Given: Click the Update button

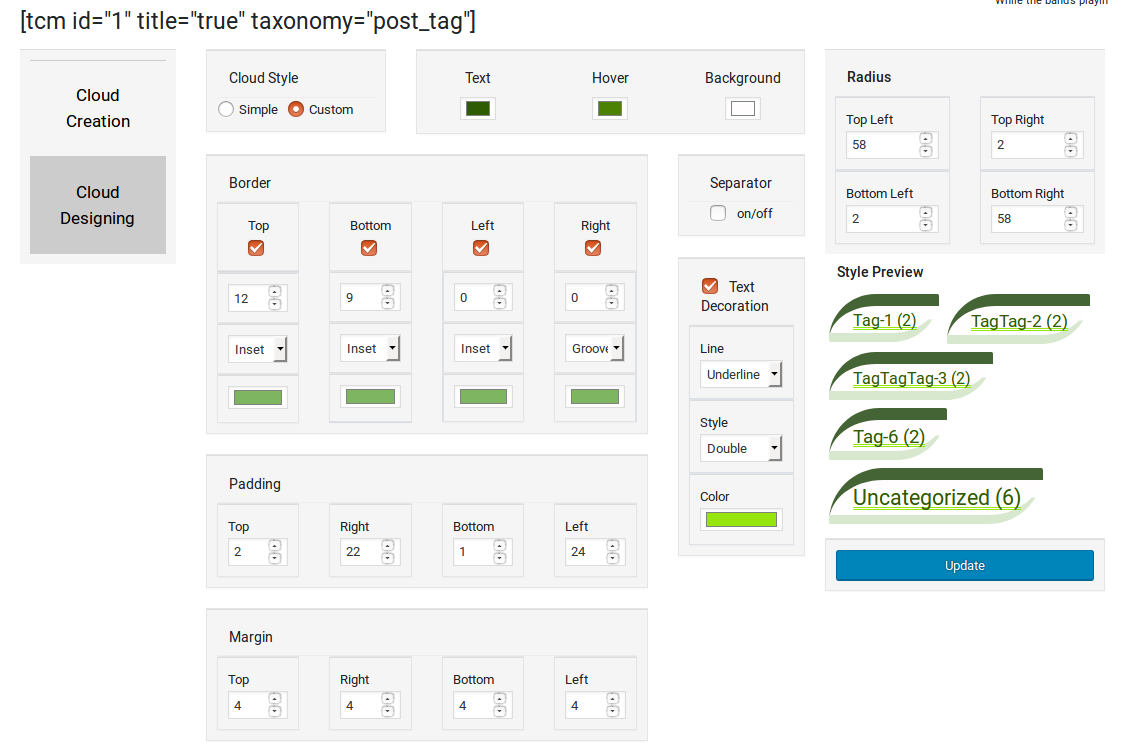Looking at the screenshot, I should (965, 565).
